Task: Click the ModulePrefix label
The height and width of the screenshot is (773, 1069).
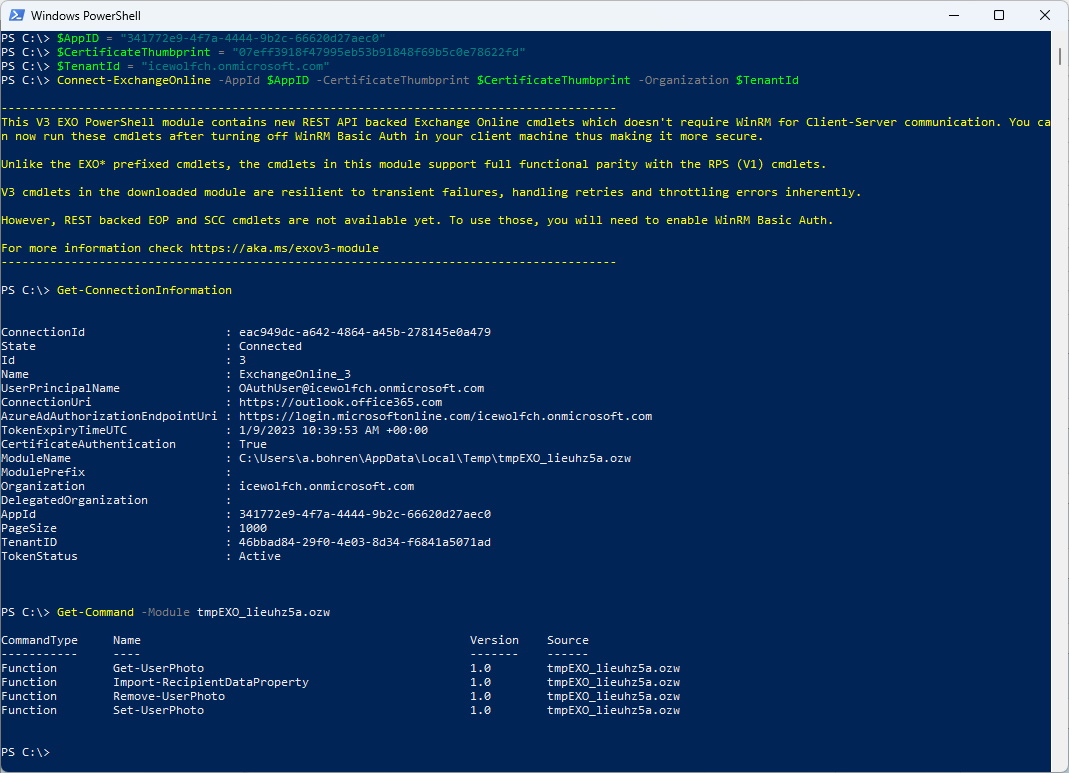Action: (43, 472)
